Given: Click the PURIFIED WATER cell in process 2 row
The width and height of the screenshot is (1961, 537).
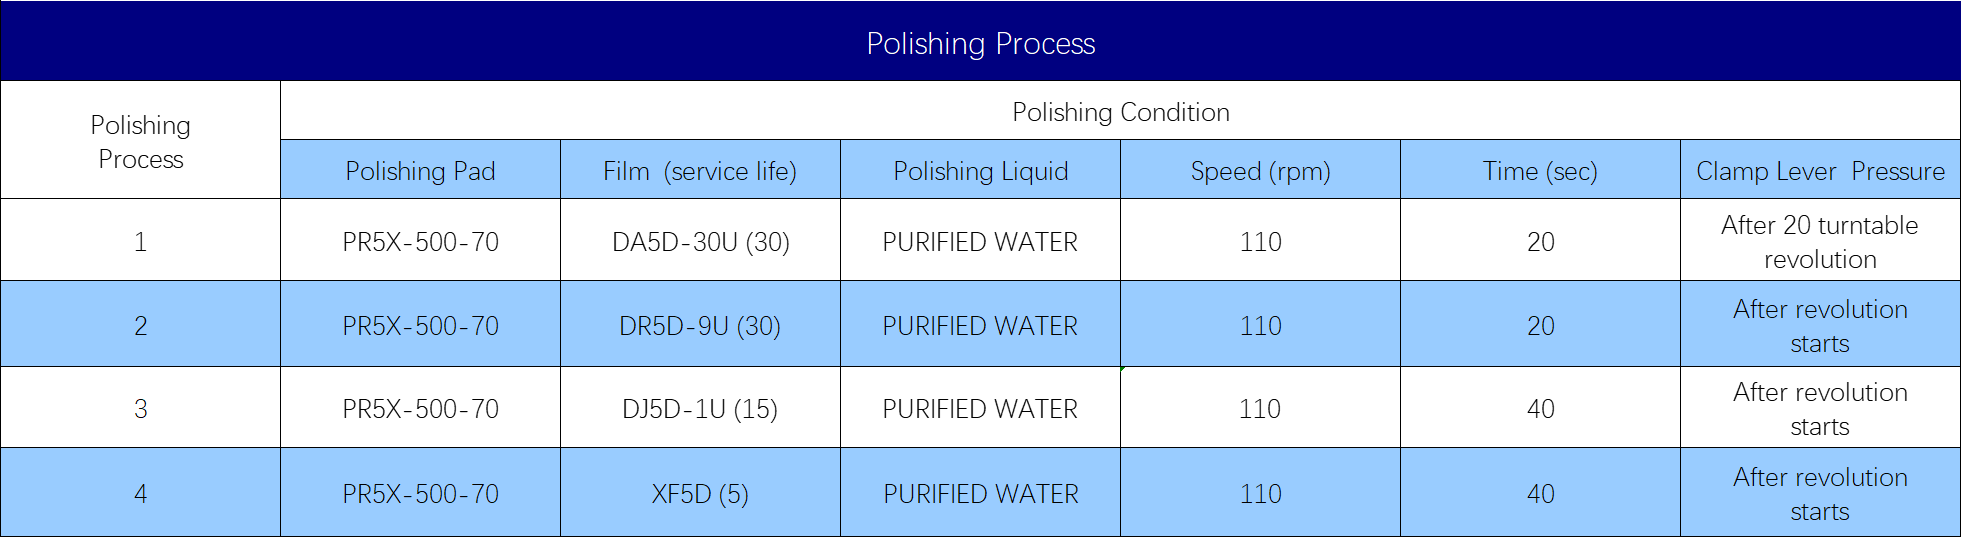Looking at the screenshot, I should tap(980, 326).
